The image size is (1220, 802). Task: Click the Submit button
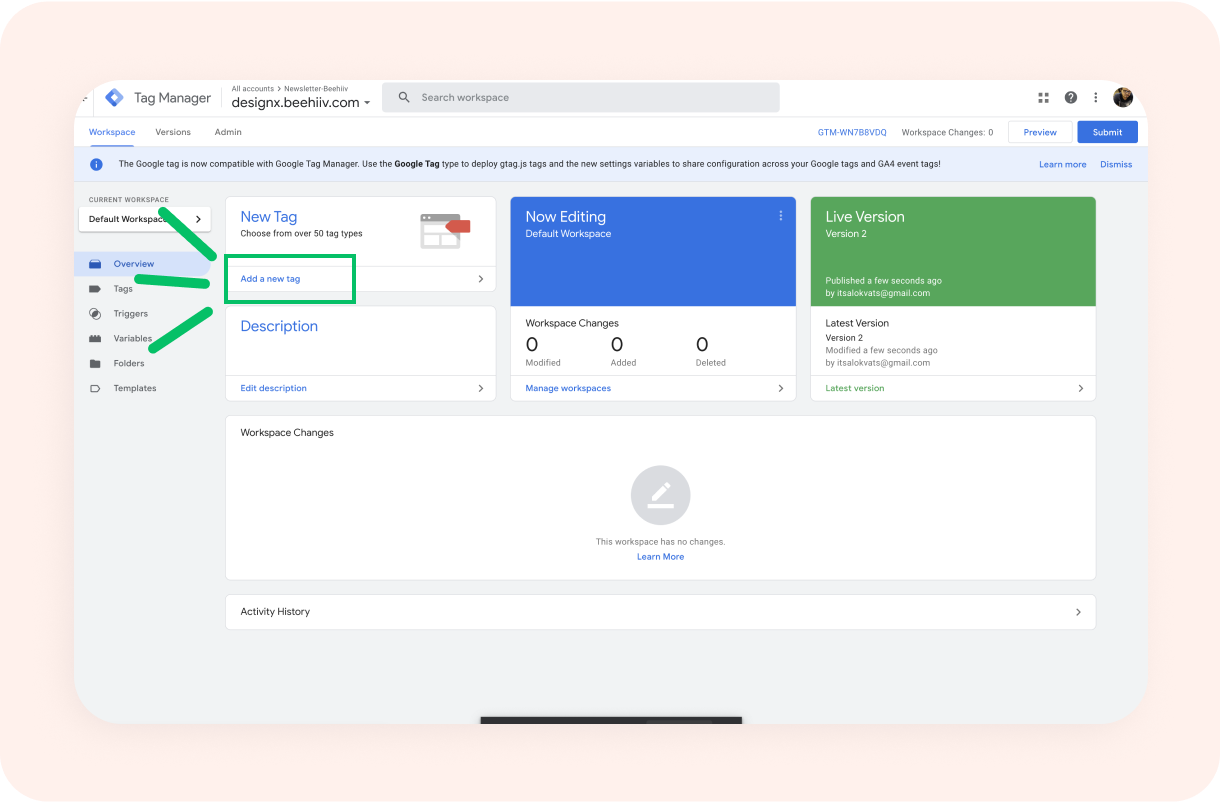pyautogui.click(x=1107, y=132)
